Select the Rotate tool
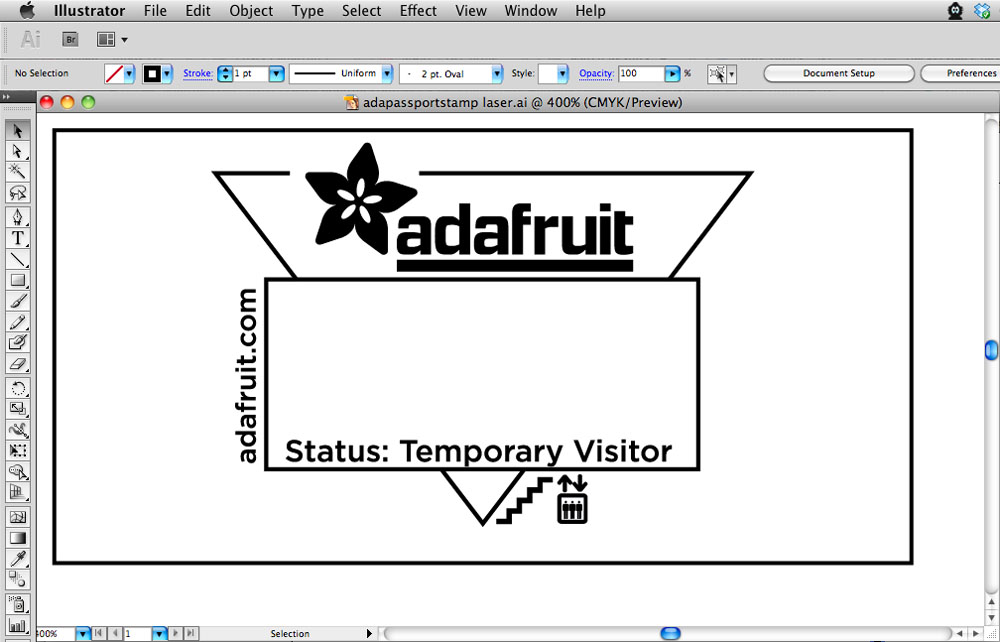1000x642 pixels. (18, 388)
